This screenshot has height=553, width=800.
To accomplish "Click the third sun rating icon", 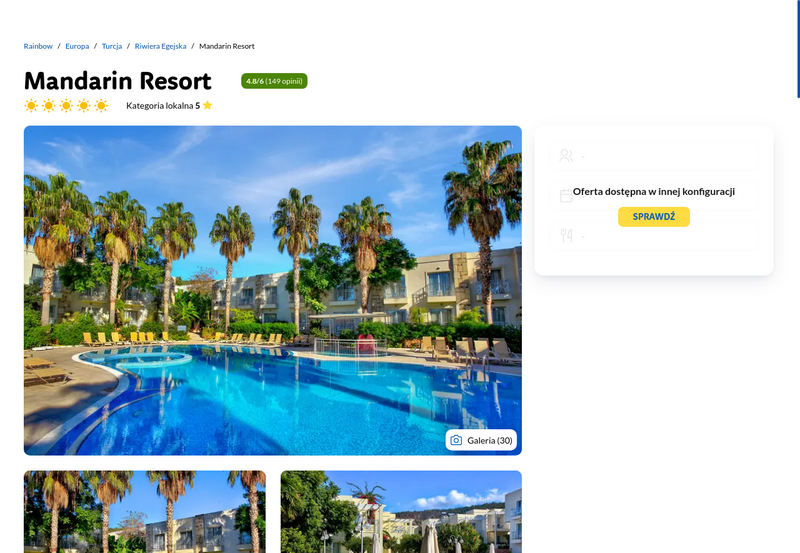I will click(x=66, y=106).
